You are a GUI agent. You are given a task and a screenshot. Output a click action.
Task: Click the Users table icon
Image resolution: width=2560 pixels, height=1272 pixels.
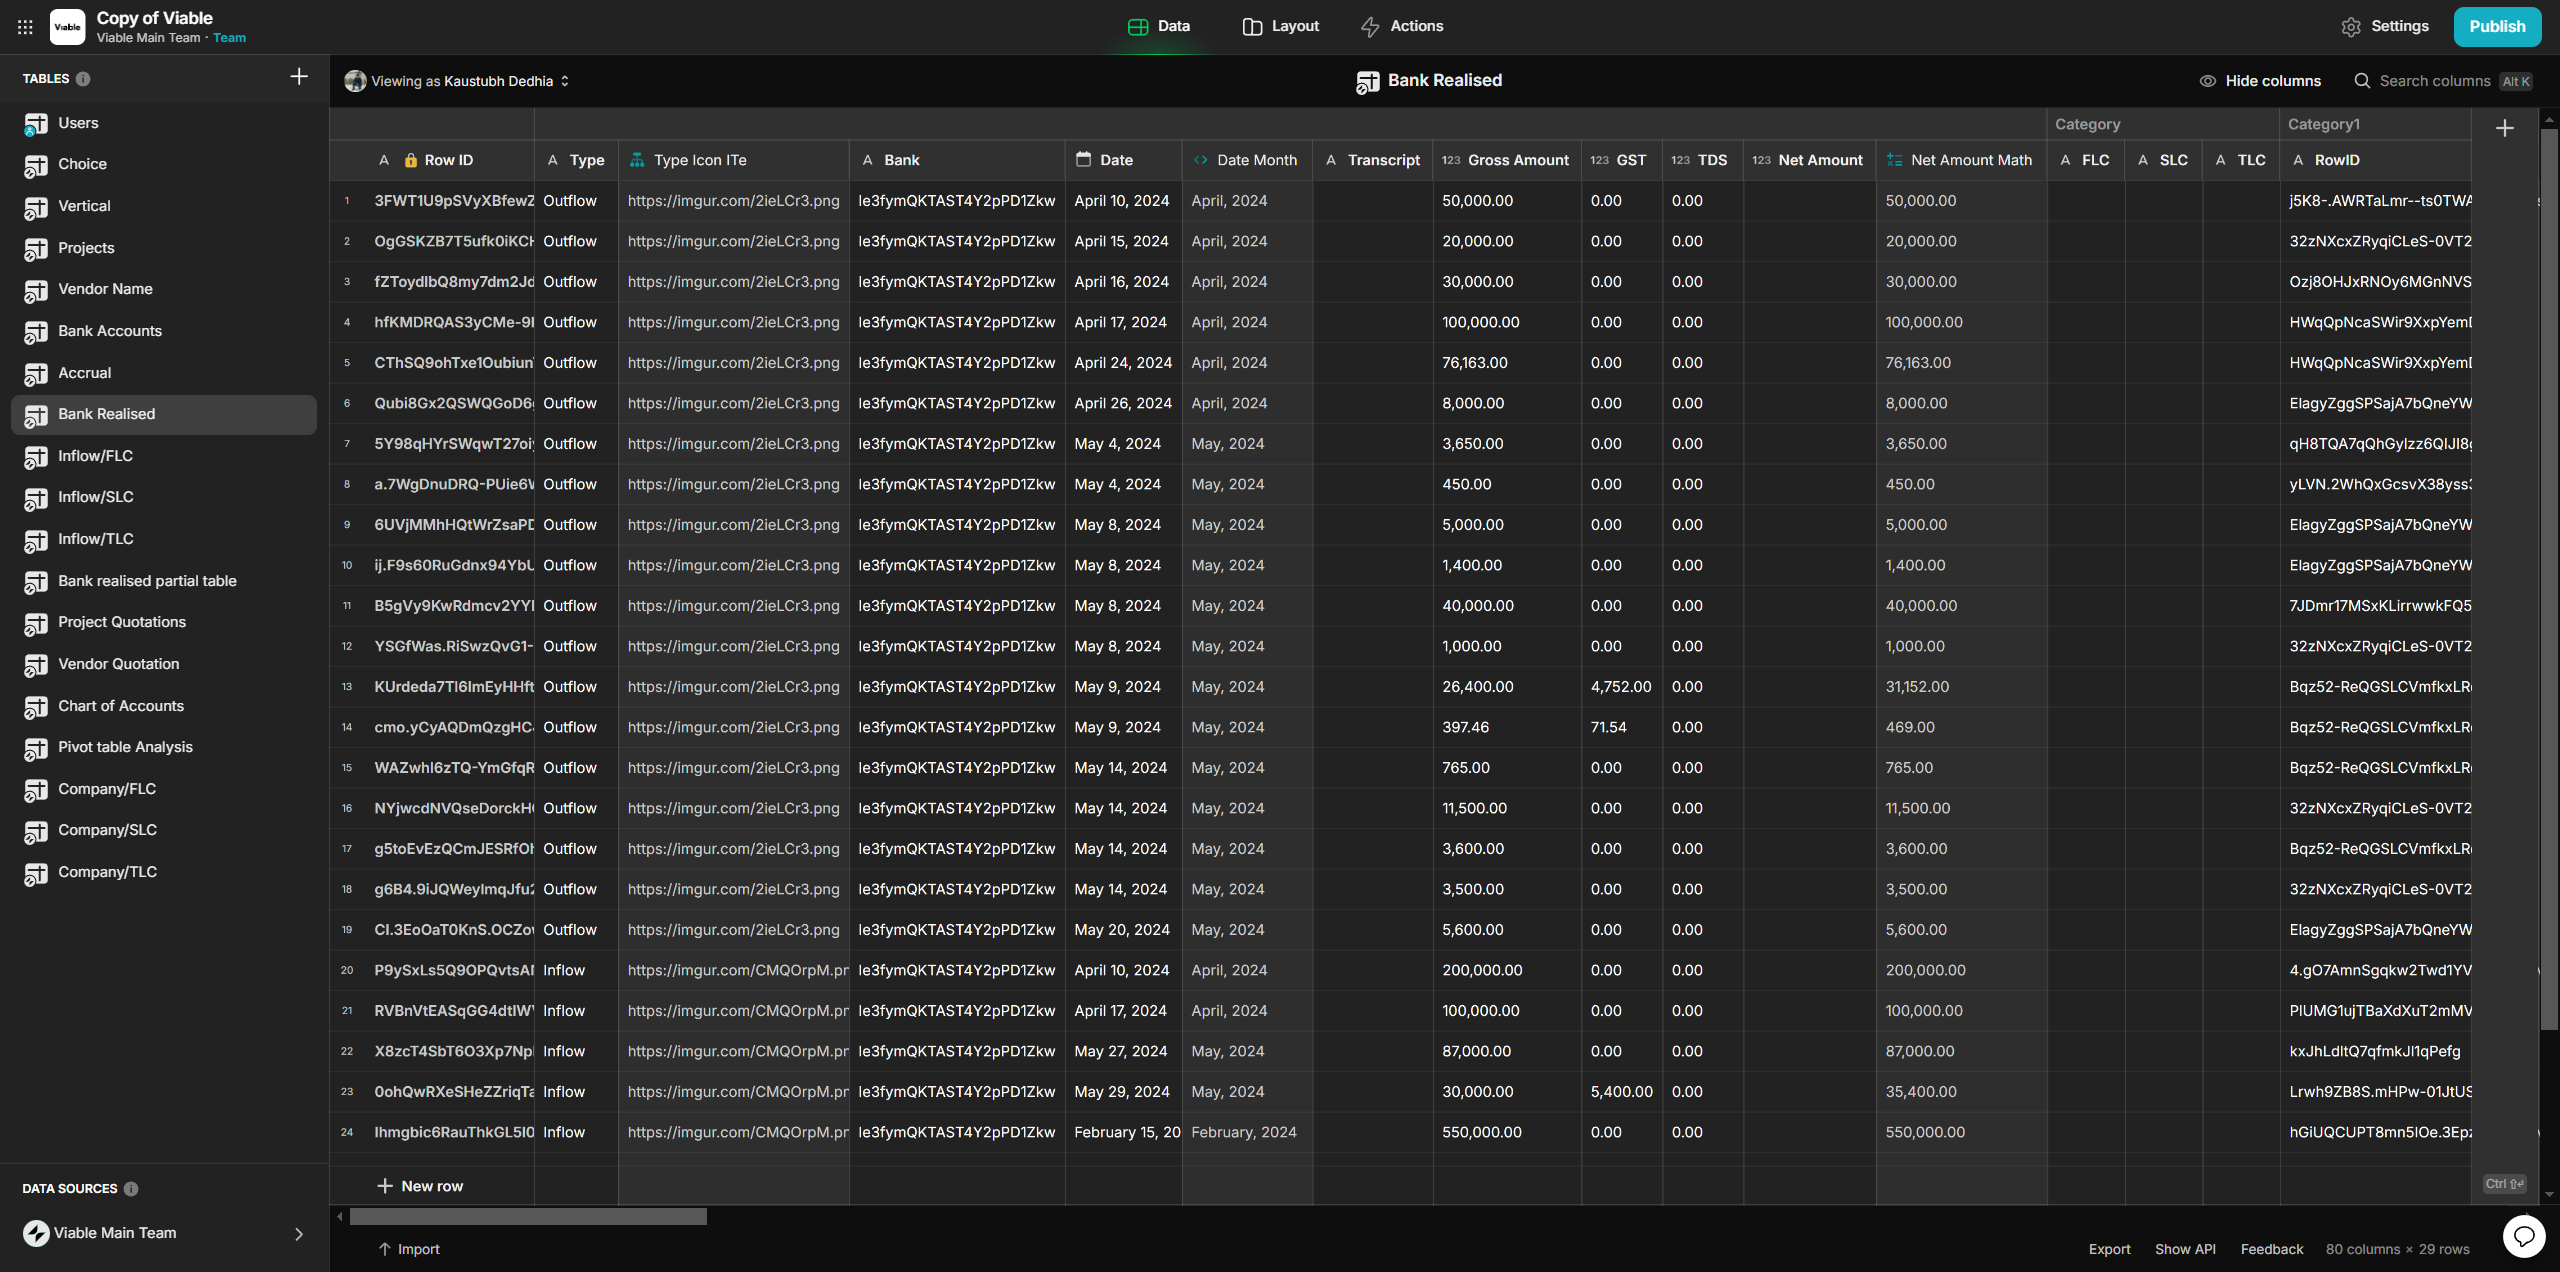36,124
